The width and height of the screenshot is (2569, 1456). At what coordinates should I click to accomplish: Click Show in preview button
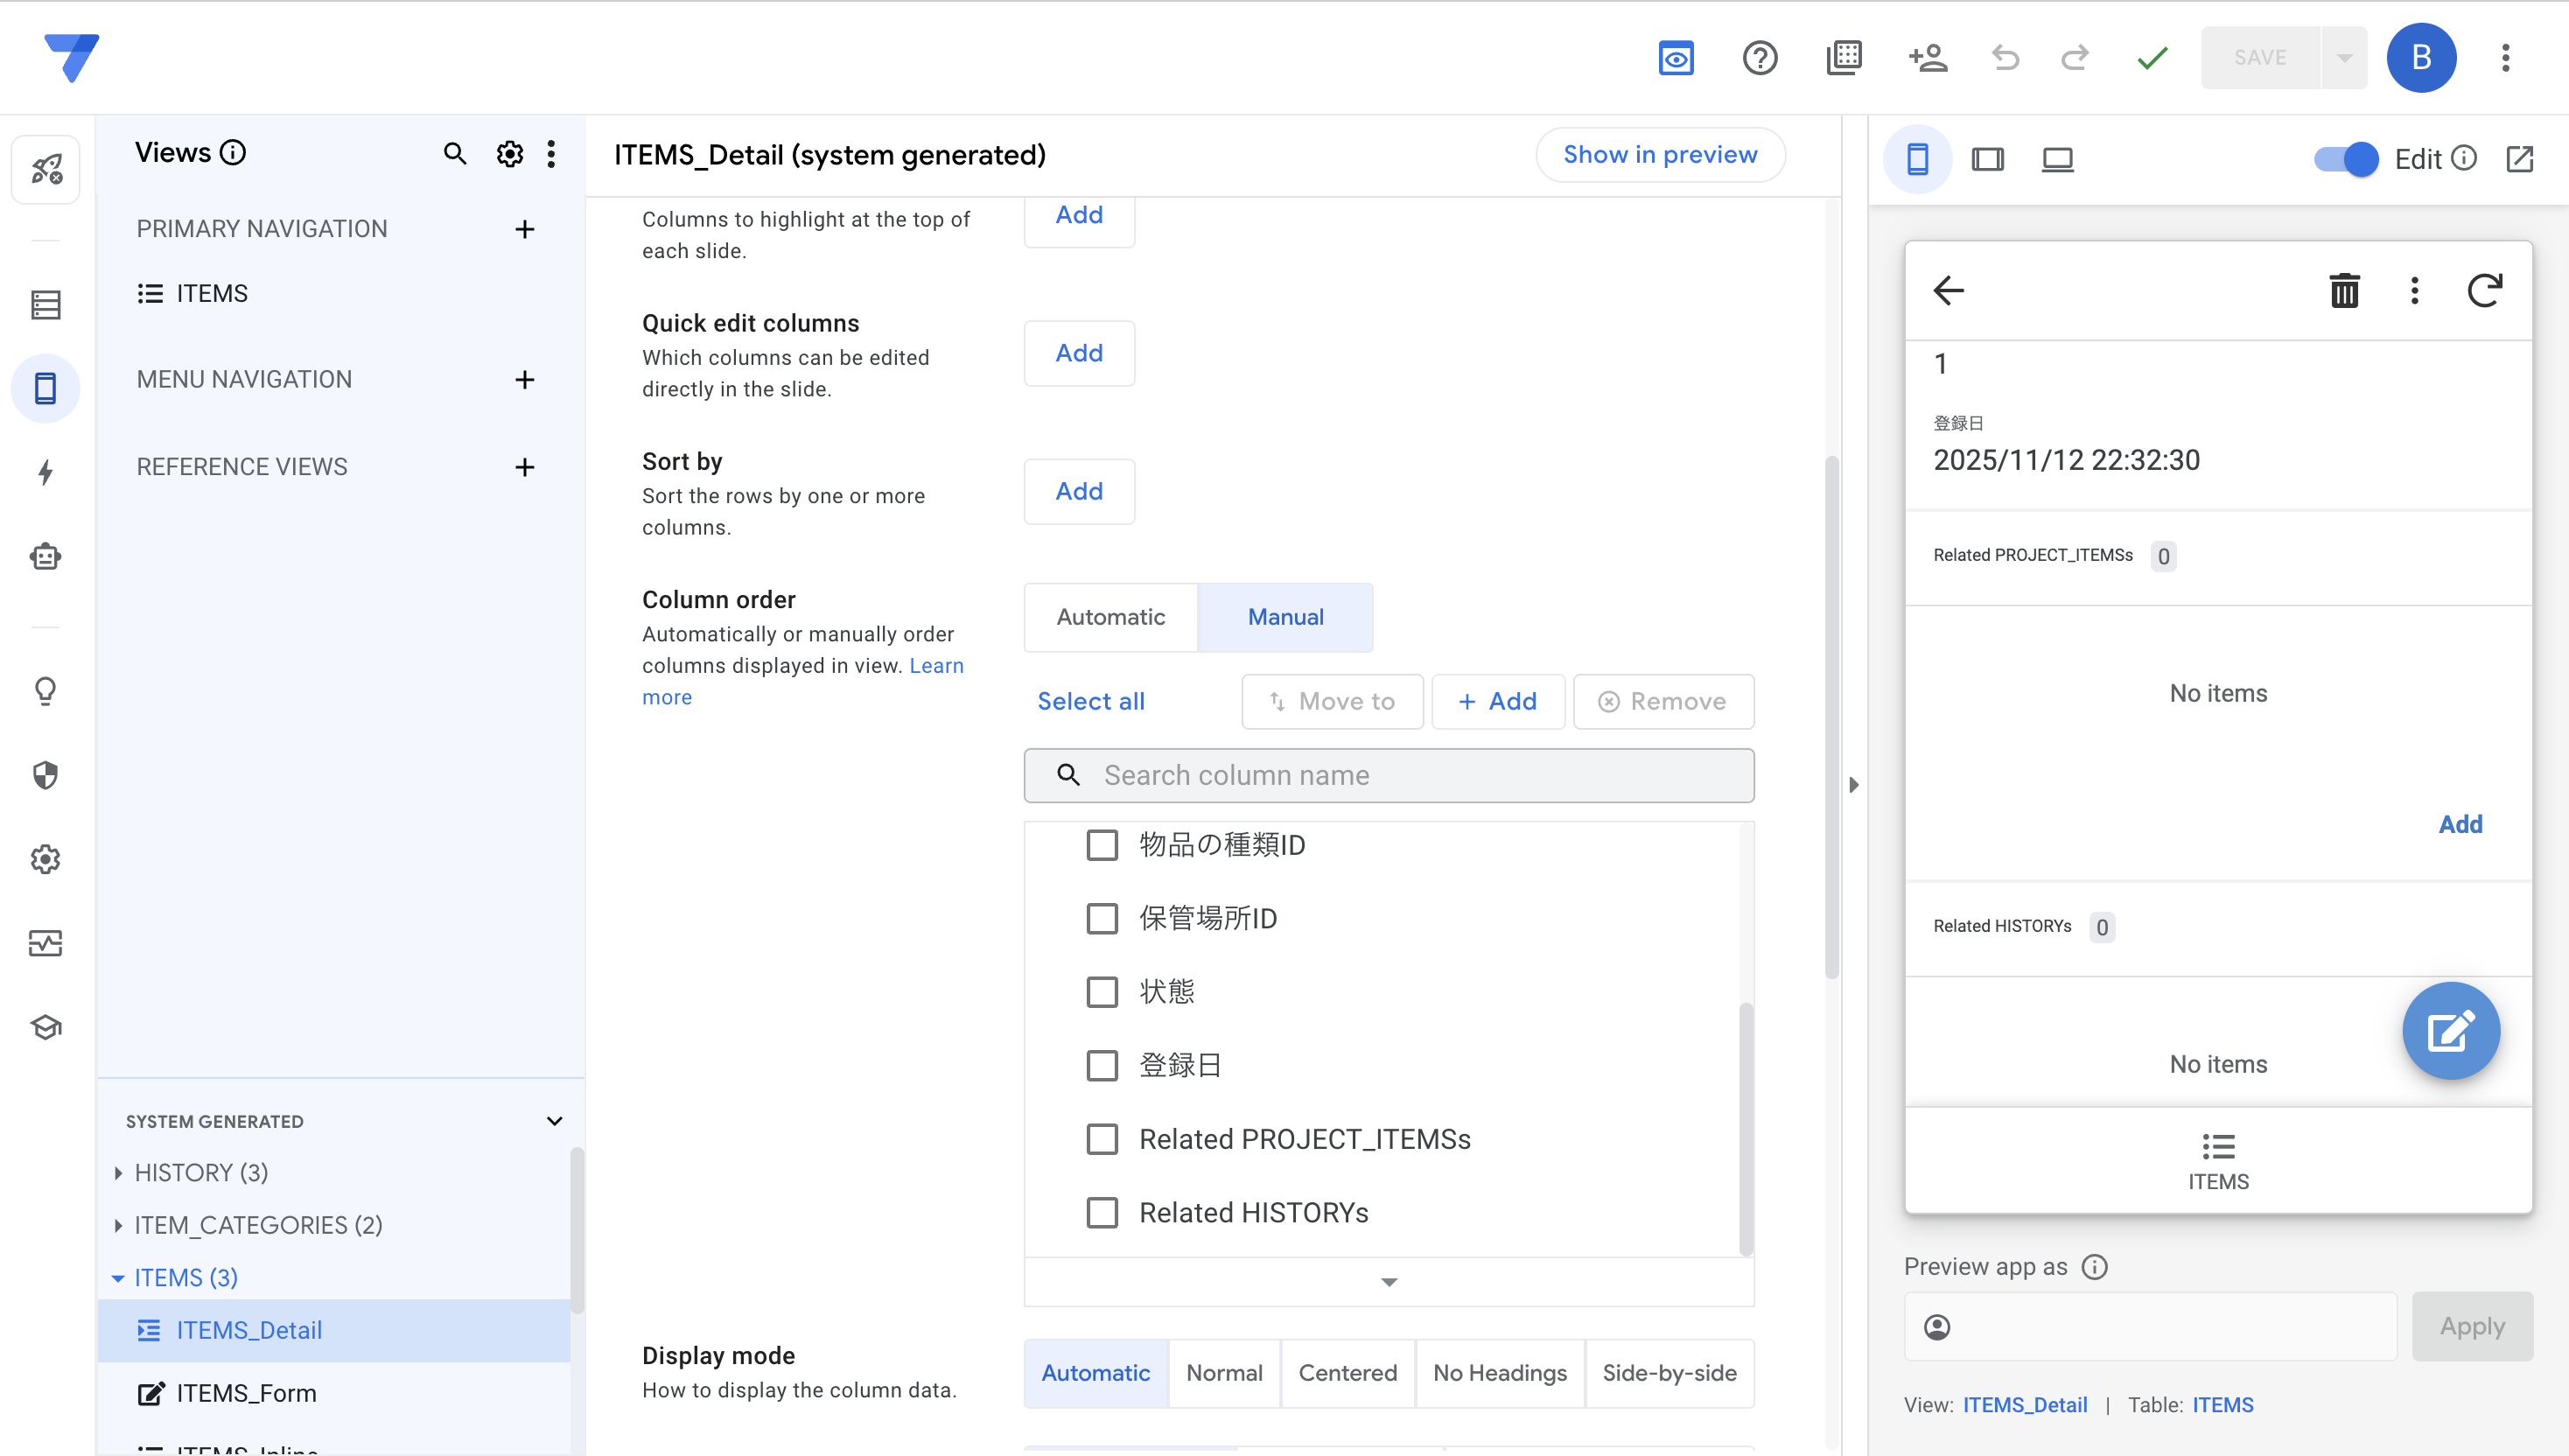point(1659,155)
